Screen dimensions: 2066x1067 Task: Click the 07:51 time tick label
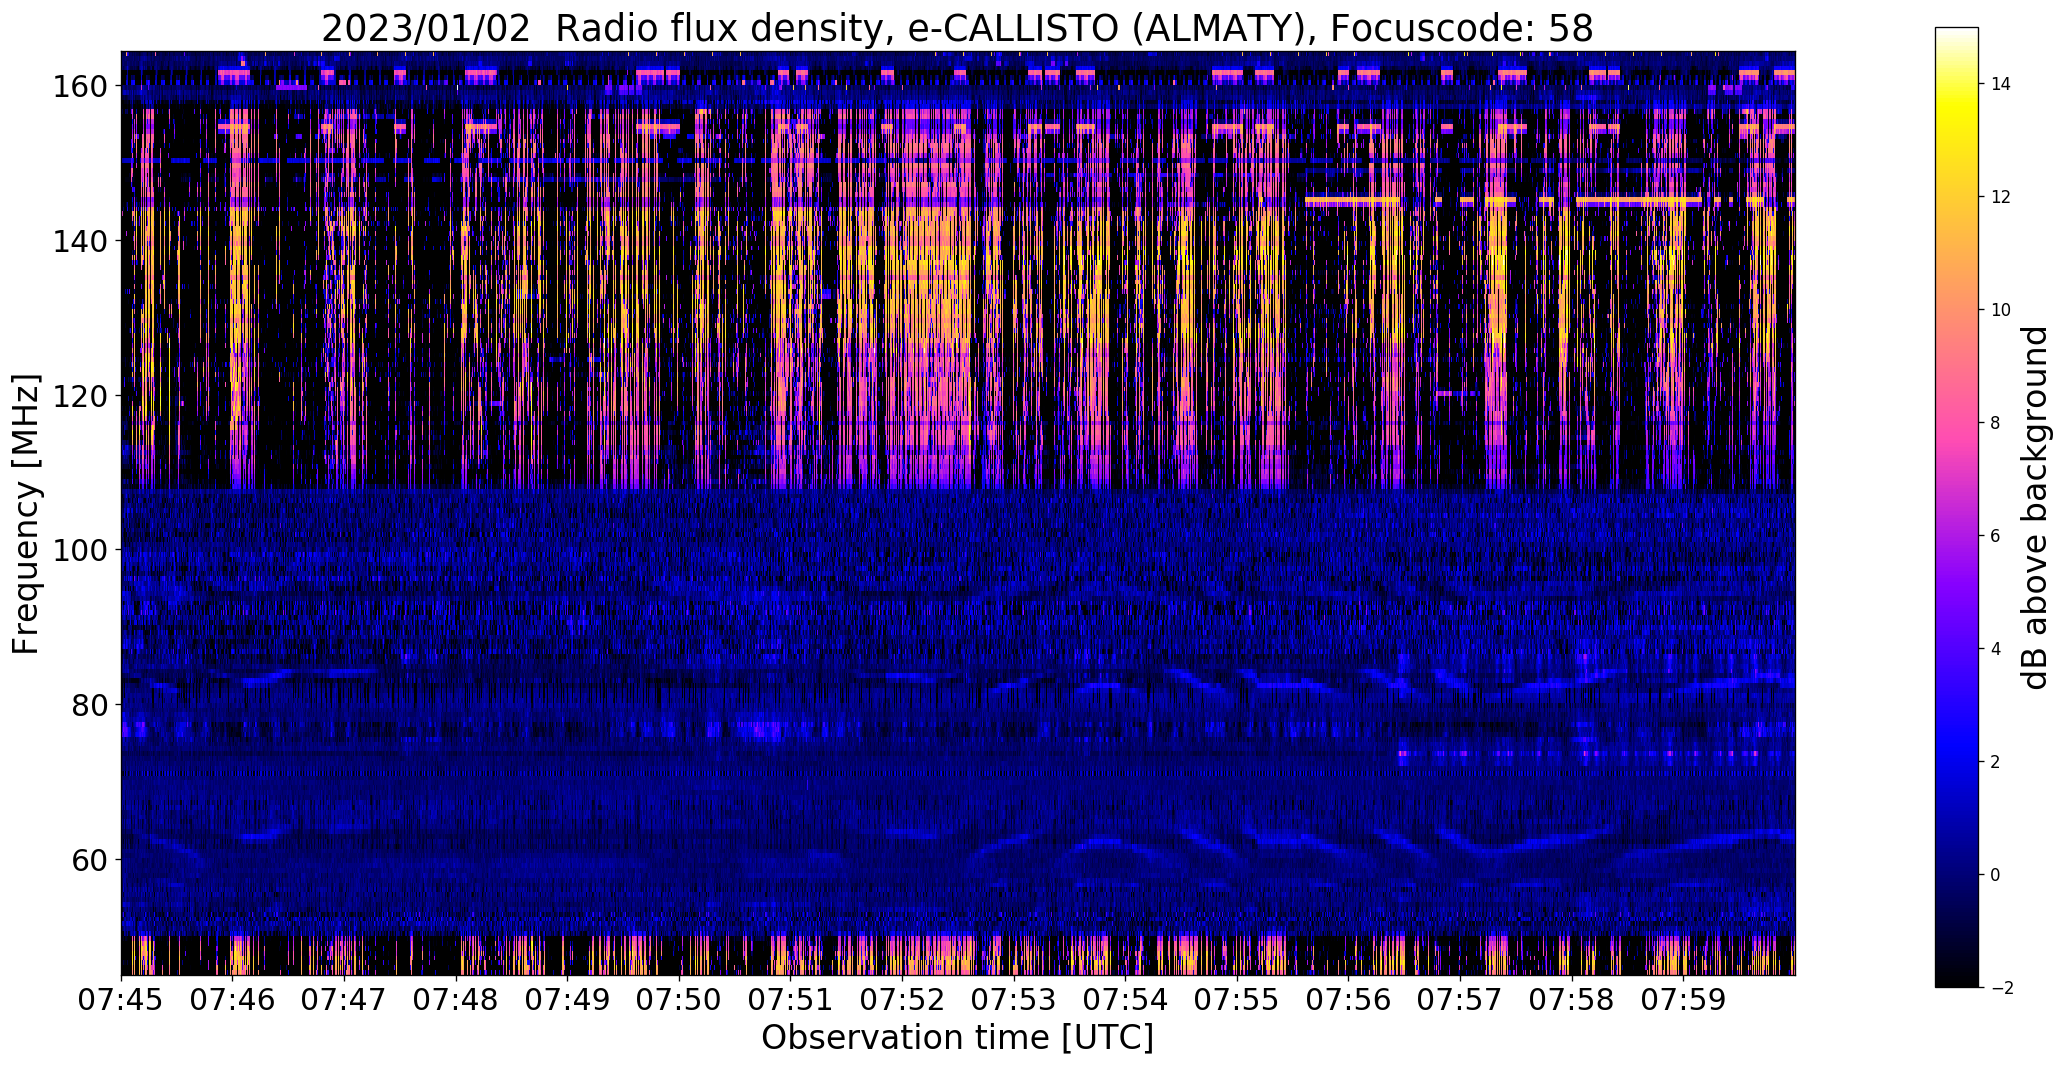pos(791,1000)
